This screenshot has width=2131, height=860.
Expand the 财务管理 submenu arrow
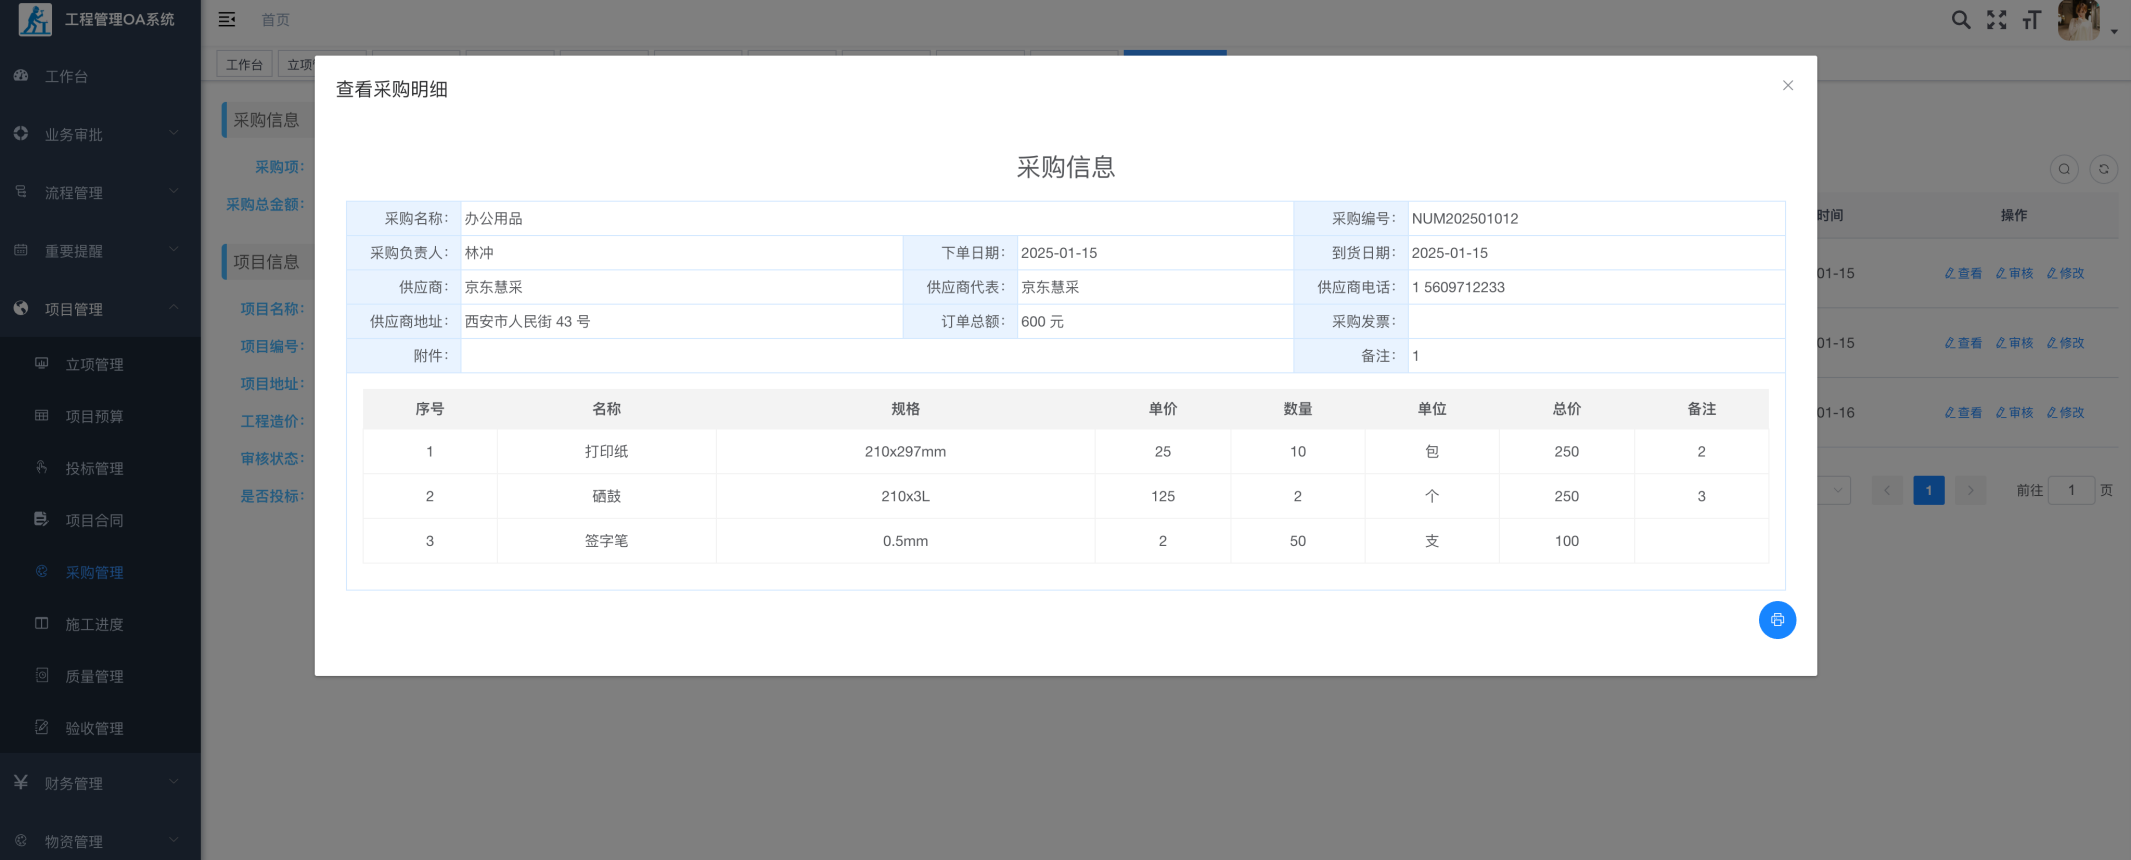click(174, 782)
